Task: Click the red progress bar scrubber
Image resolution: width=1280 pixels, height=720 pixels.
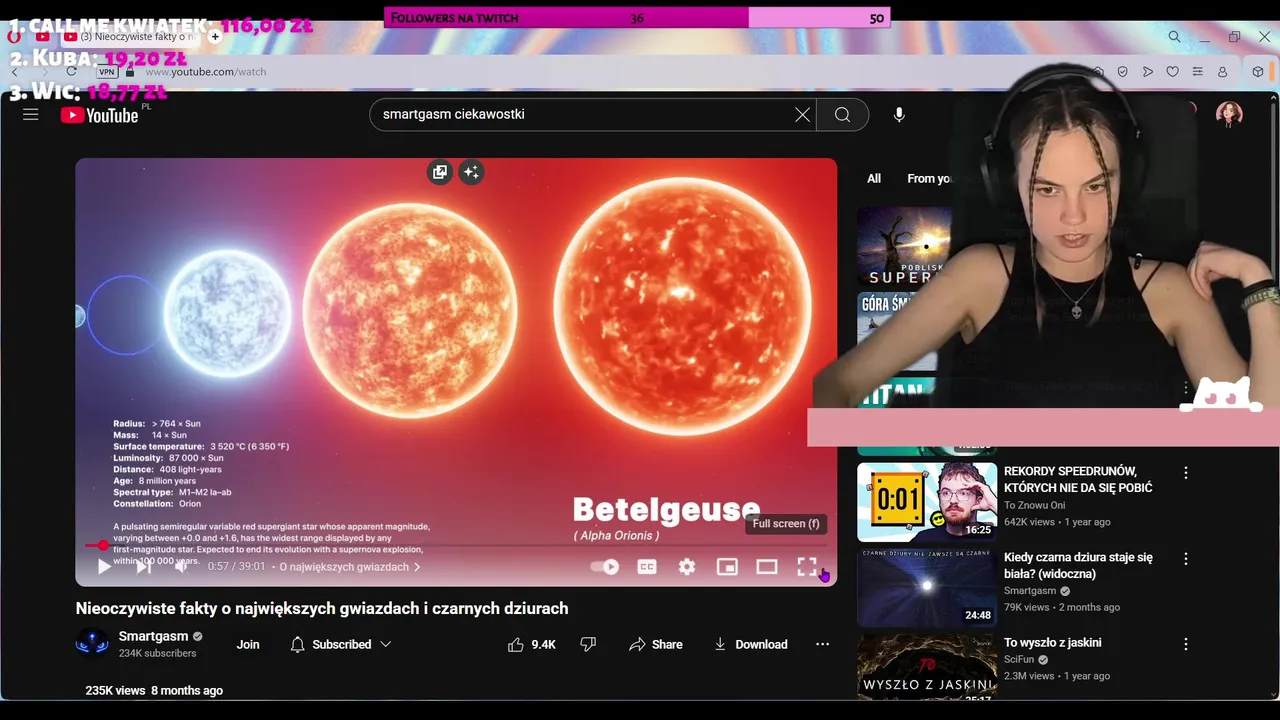Action: (103, 546)
